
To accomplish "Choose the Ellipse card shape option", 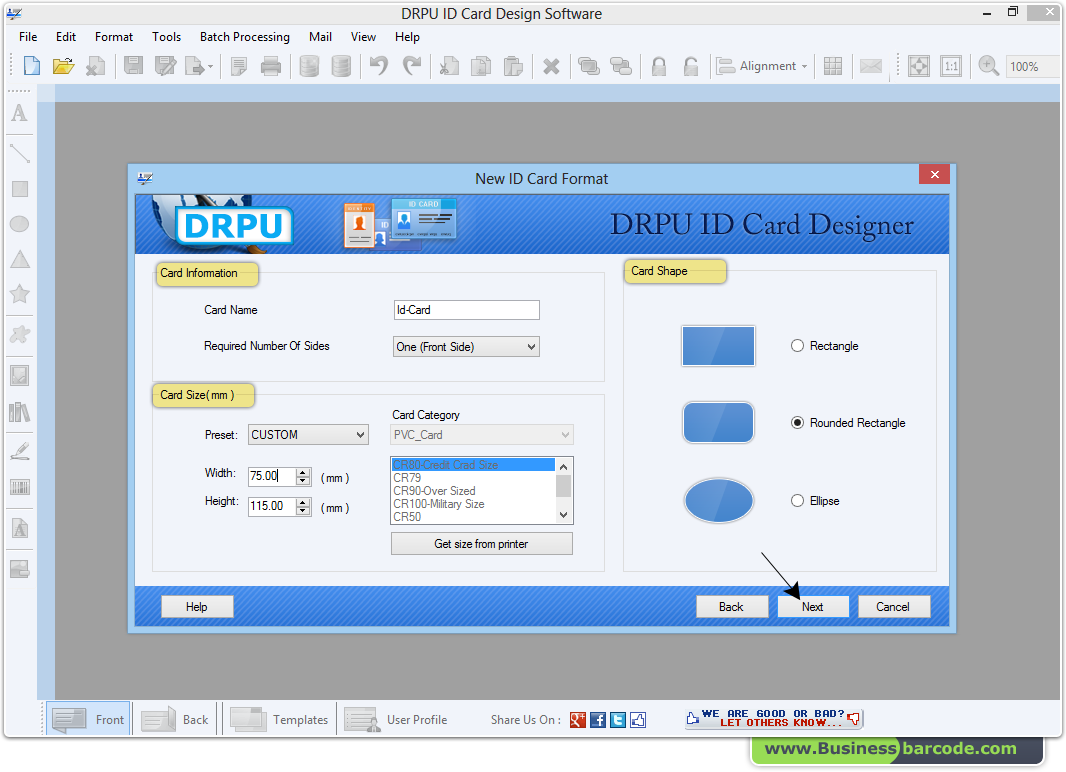I will (x=797, y=500).
